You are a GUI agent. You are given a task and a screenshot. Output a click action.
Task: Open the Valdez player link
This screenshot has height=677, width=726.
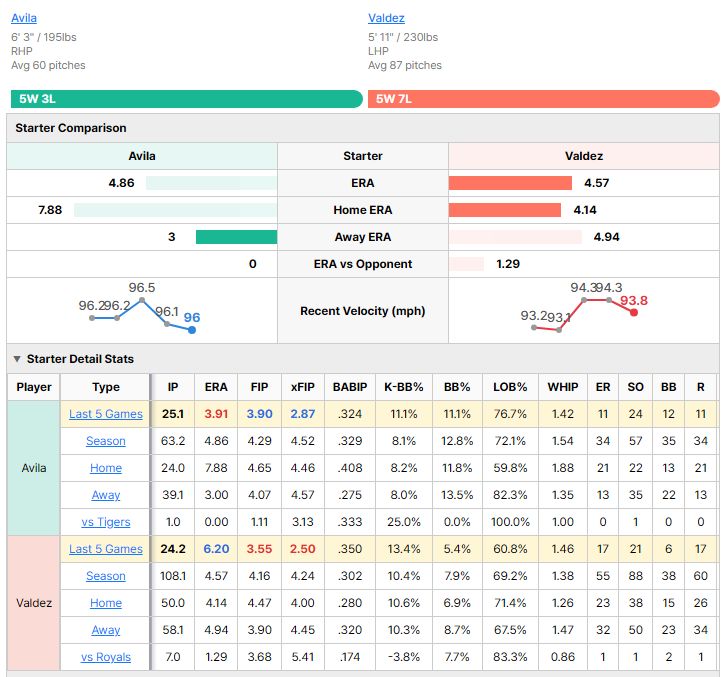point(386,18)
